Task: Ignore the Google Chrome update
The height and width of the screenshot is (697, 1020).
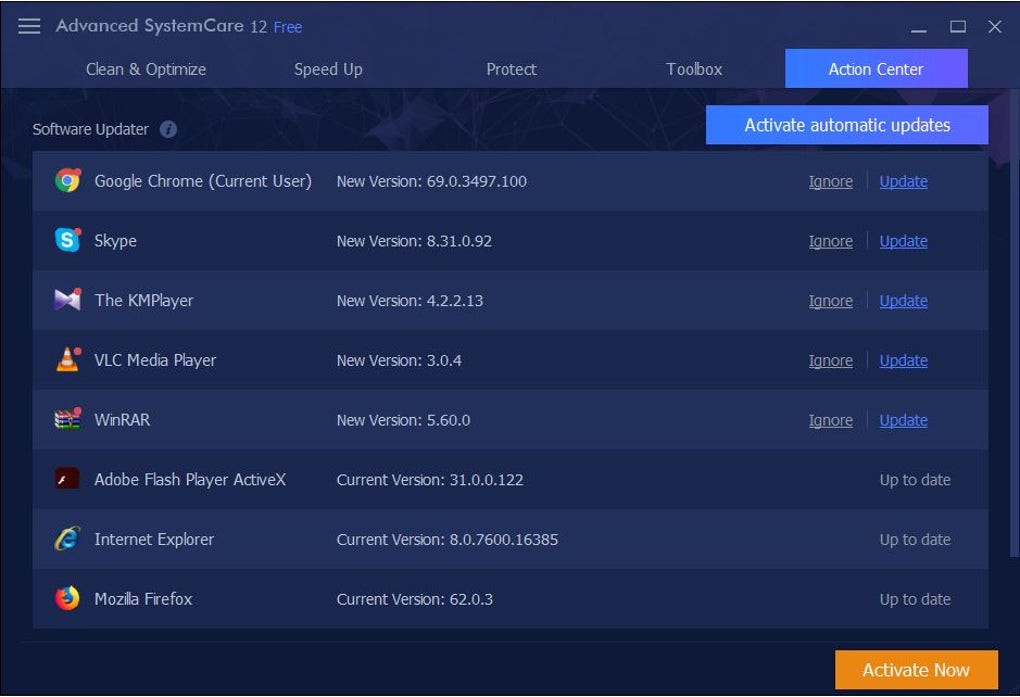Action: (x=831, y=182)
